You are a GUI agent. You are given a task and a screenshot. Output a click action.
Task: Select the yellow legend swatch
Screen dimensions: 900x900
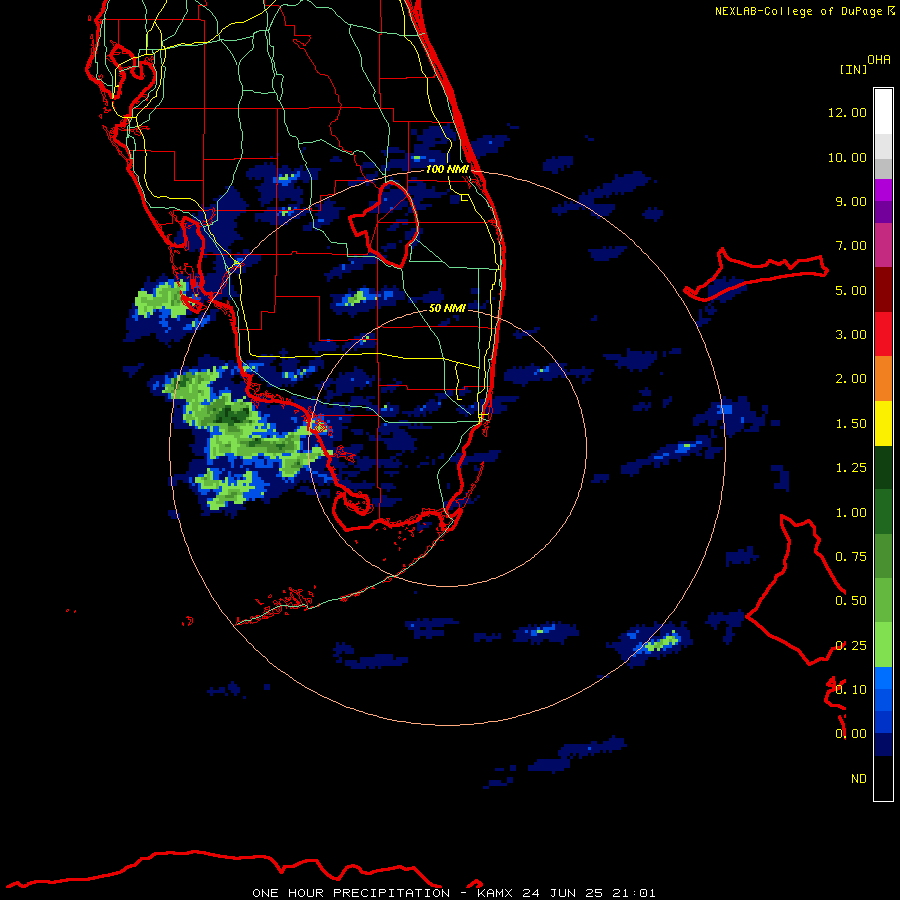tap(883, 423)
